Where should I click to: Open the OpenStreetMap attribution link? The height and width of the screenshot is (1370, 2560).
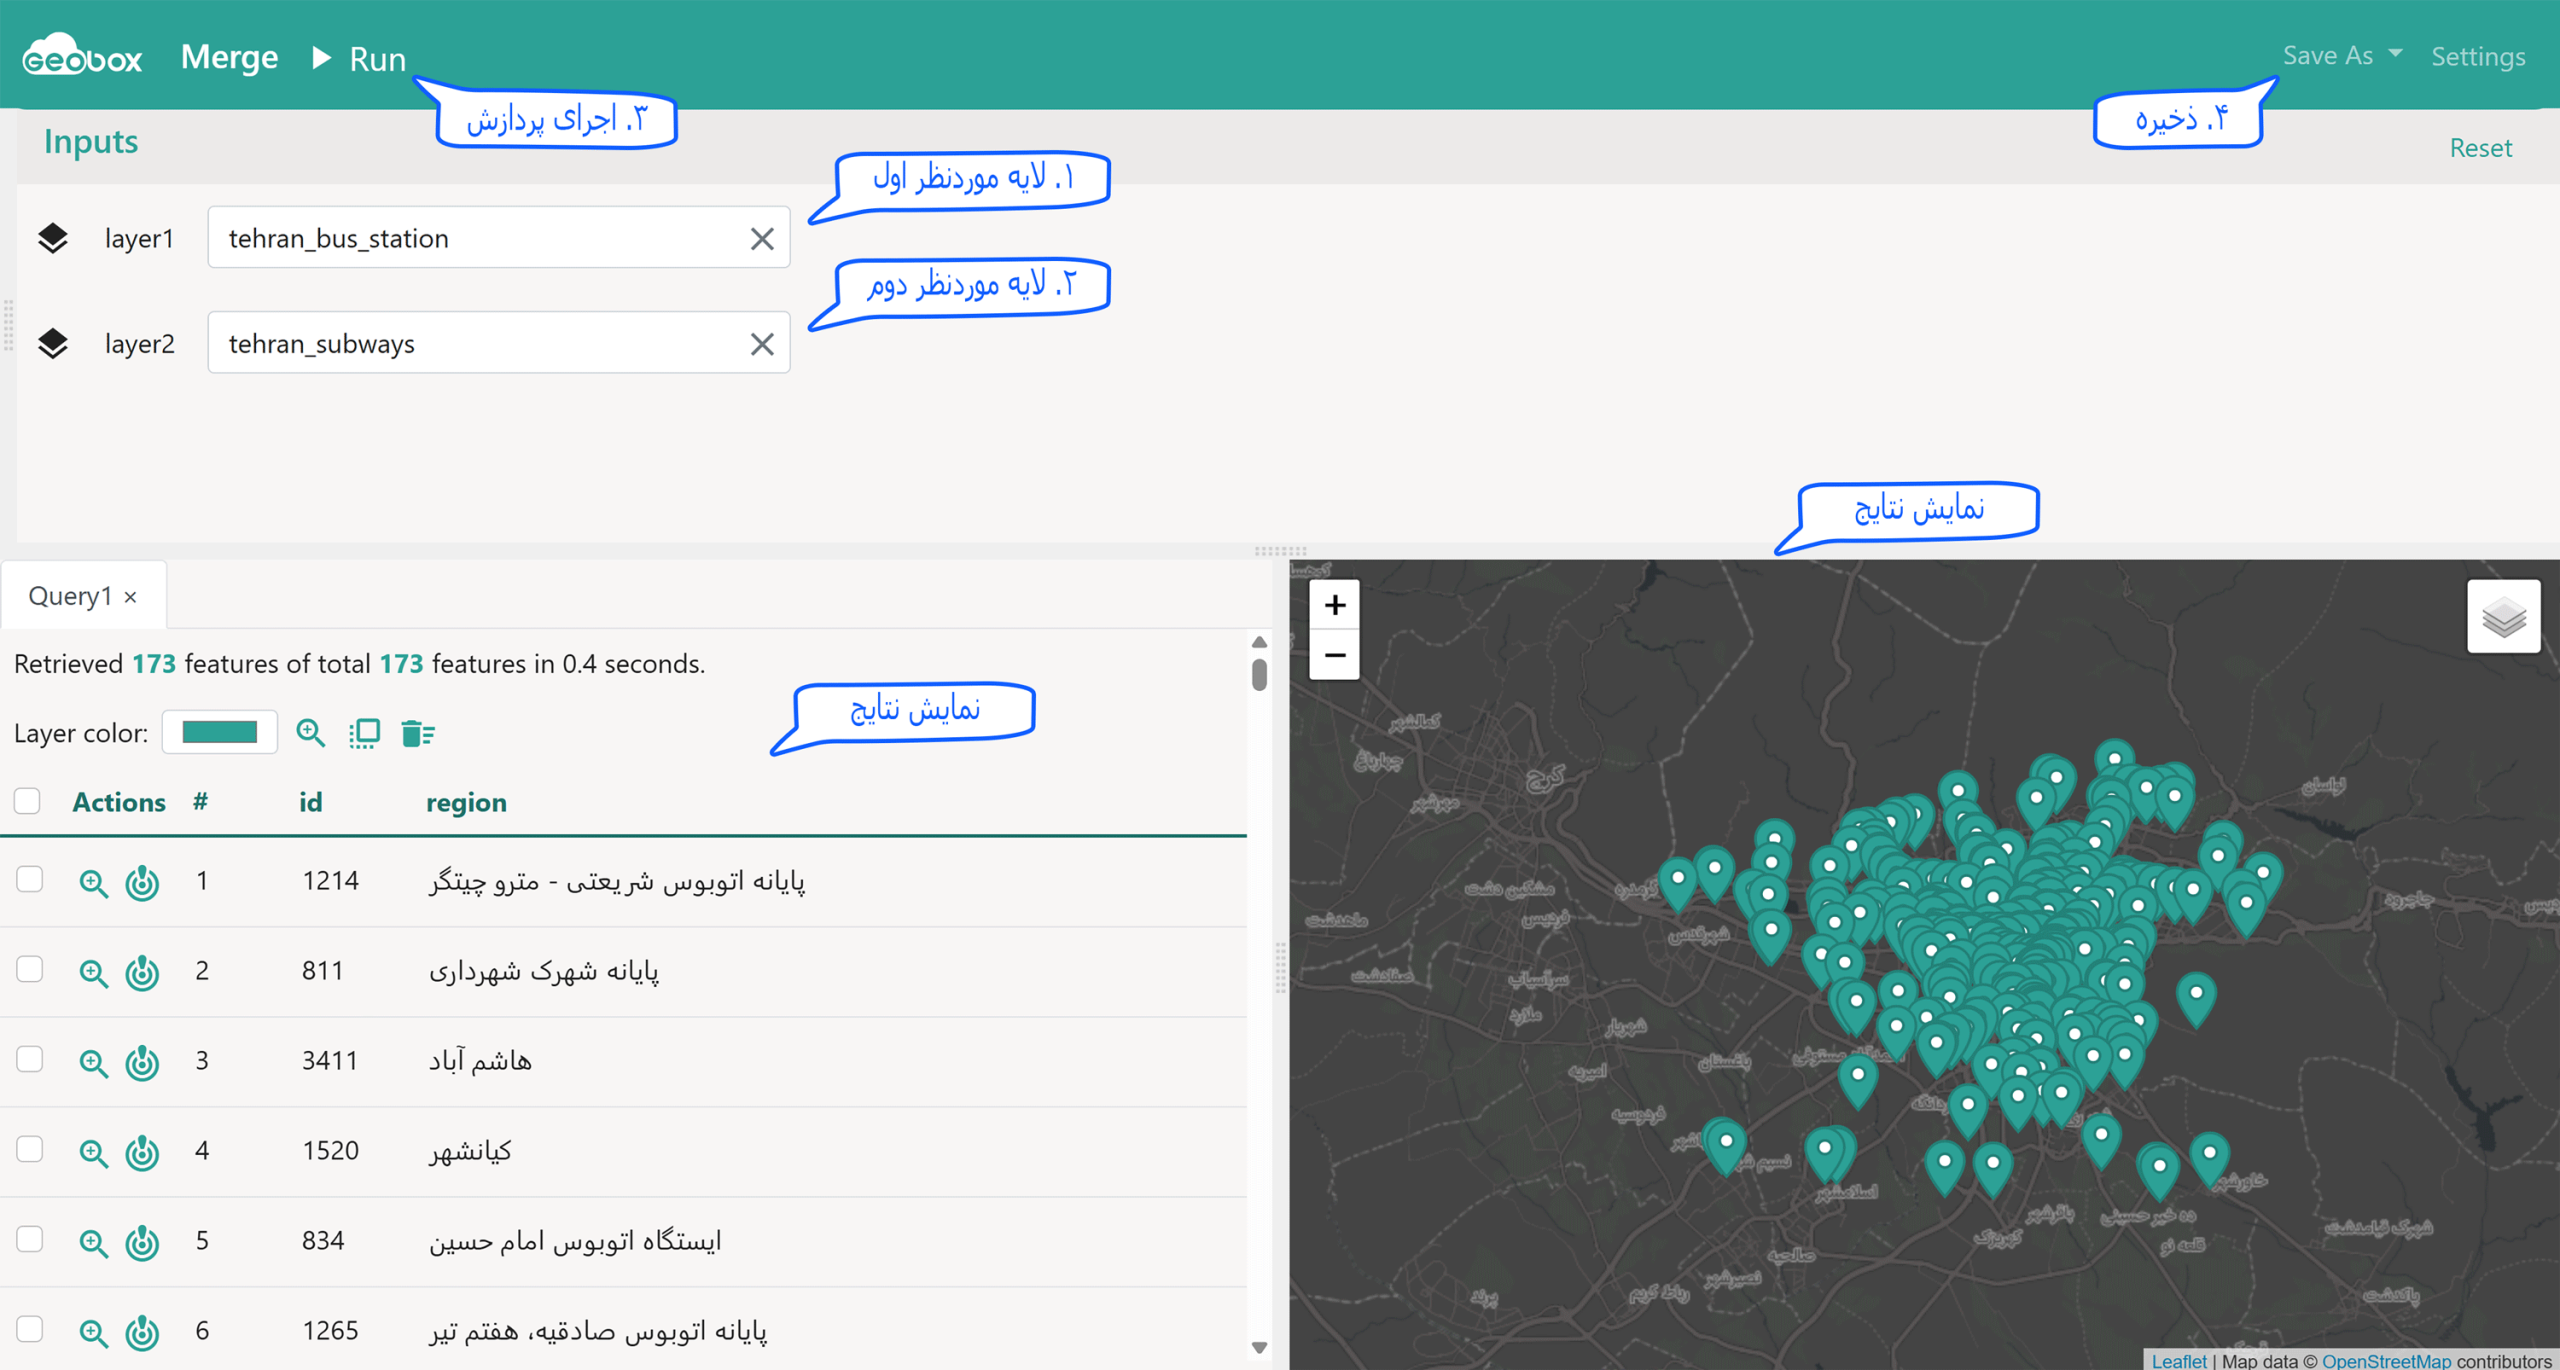pos(2387,1360)
